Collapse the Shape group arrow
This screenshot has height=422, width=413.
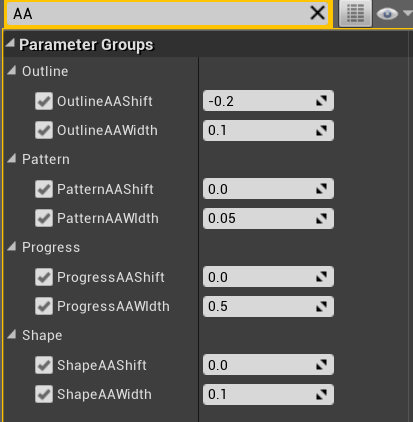[12, 334]
